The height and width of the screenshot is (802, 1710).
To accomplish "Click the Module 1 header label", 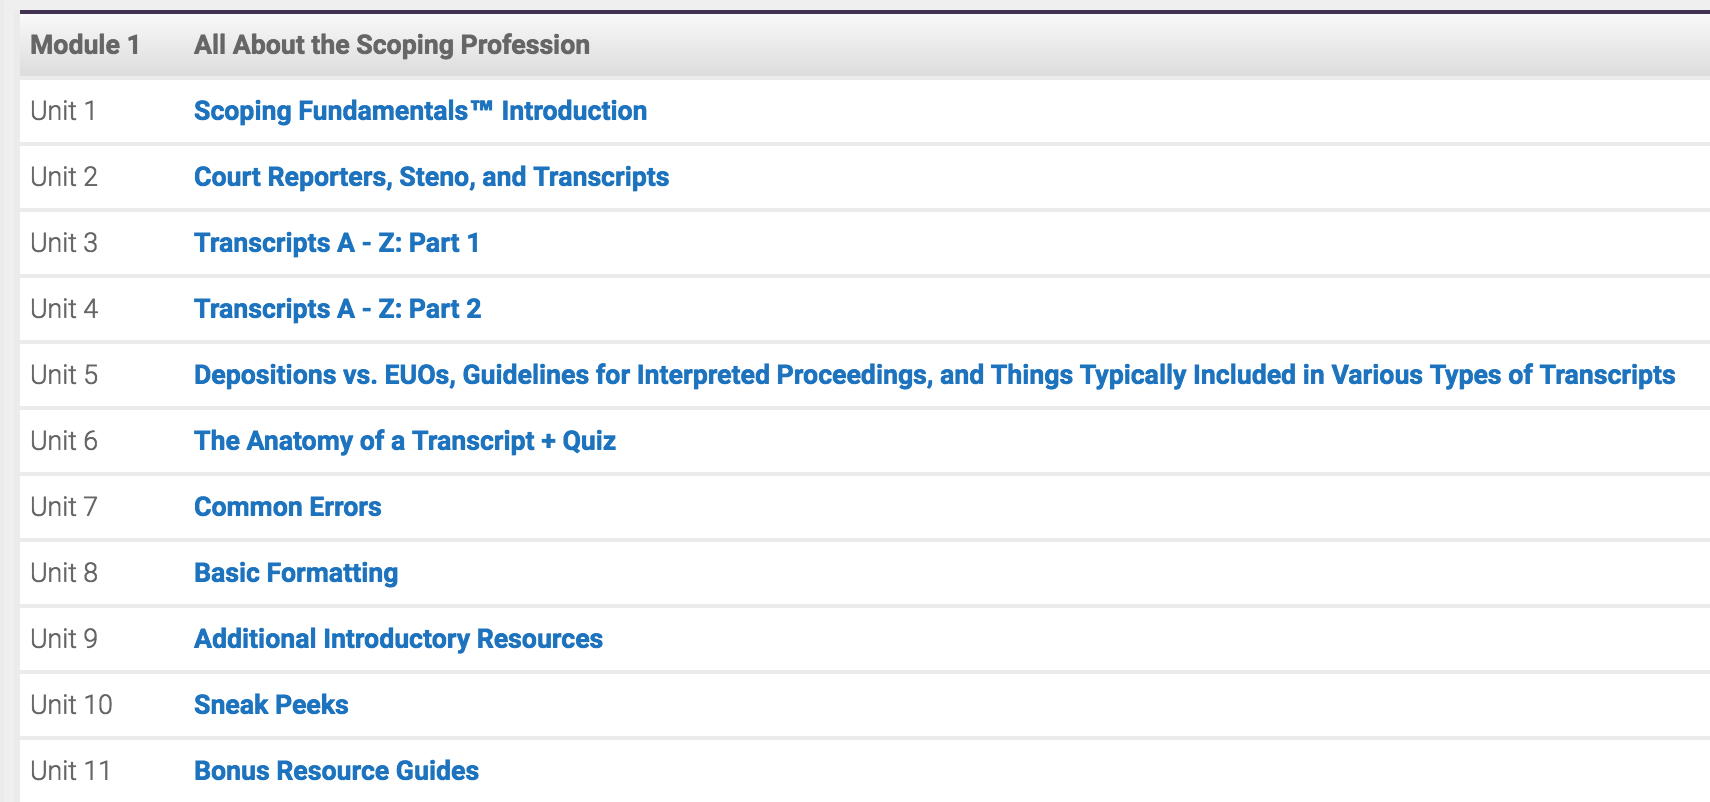I will (x=85, y=45).
